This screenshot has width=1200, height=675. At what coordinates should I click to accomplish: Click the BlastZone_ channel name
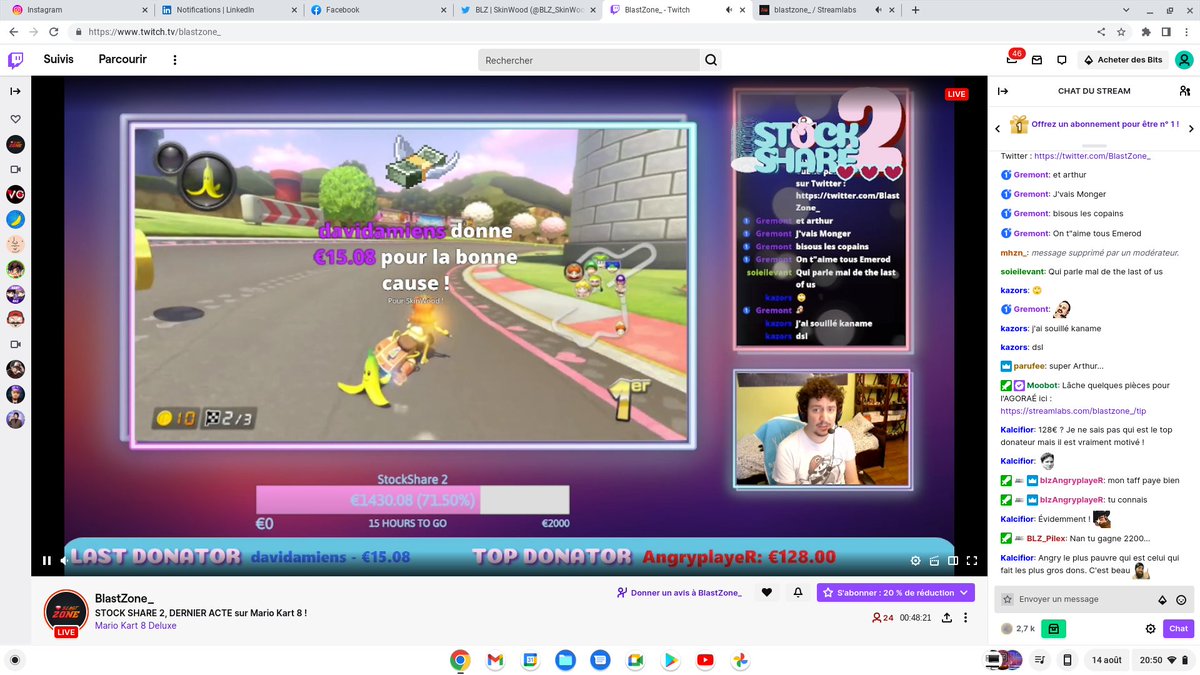(x=124, y=598)
